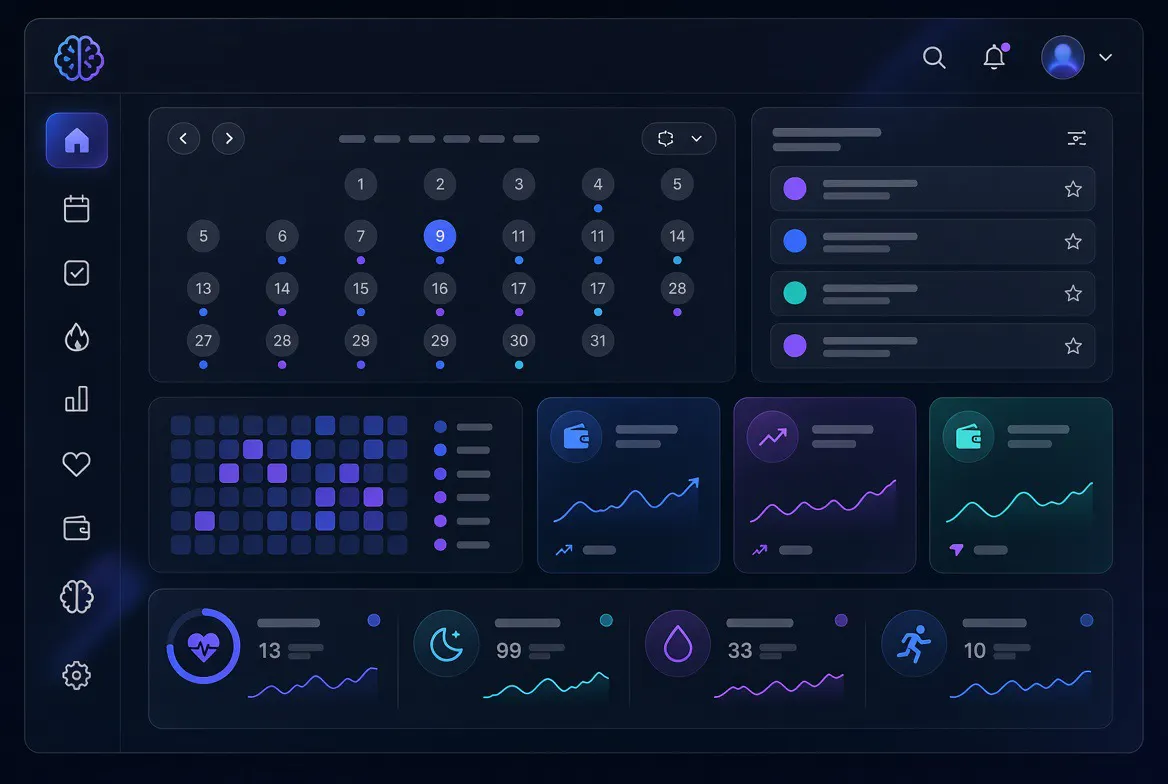
Task: Click the wallet icon on the teal card
Action: pyautogui.click(x=968, y=437)
